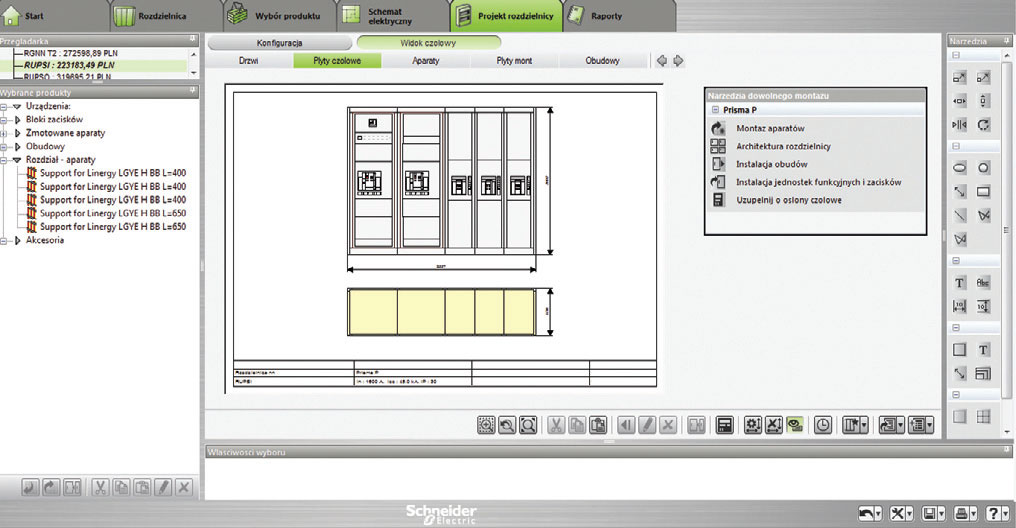Select RGNN T2 : 272598,89 PLN row

point(71,53)
